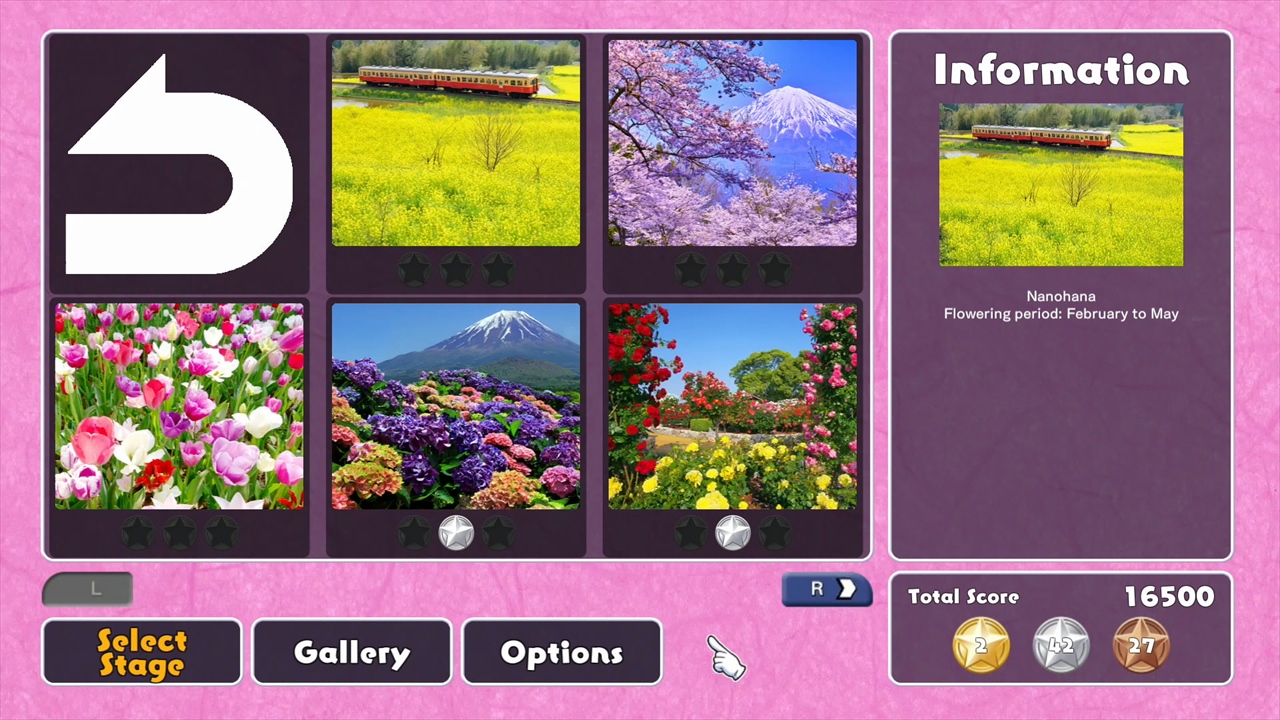Click the bronze medal icon showing 27
Image resolution: width=1280 pixels, height=720 pixels.
coord(1142,645)
